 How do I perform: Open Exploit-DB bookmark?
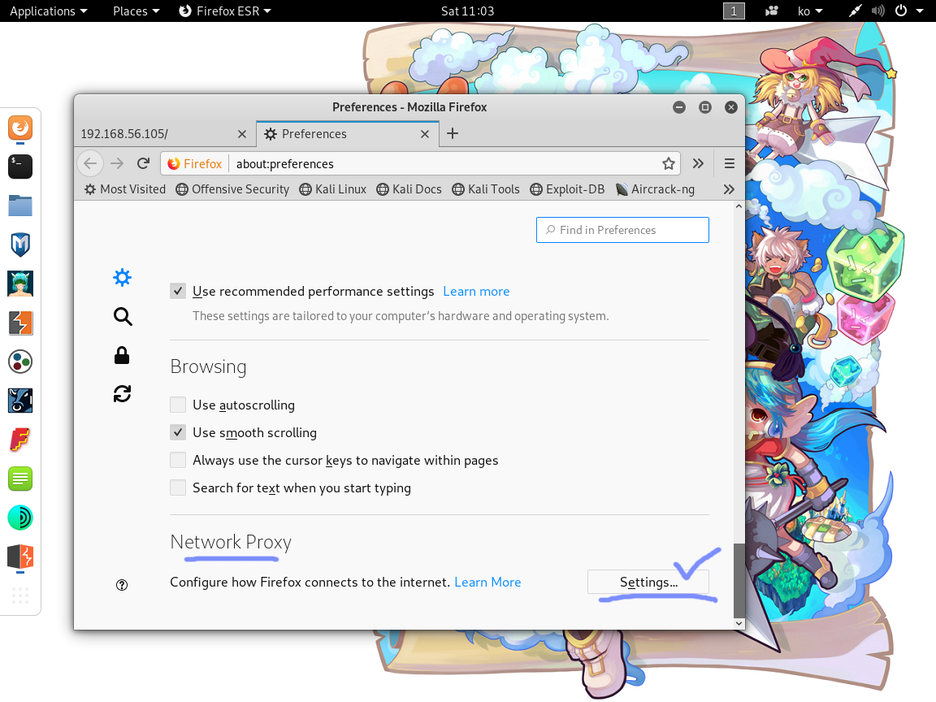coord(568,189)
